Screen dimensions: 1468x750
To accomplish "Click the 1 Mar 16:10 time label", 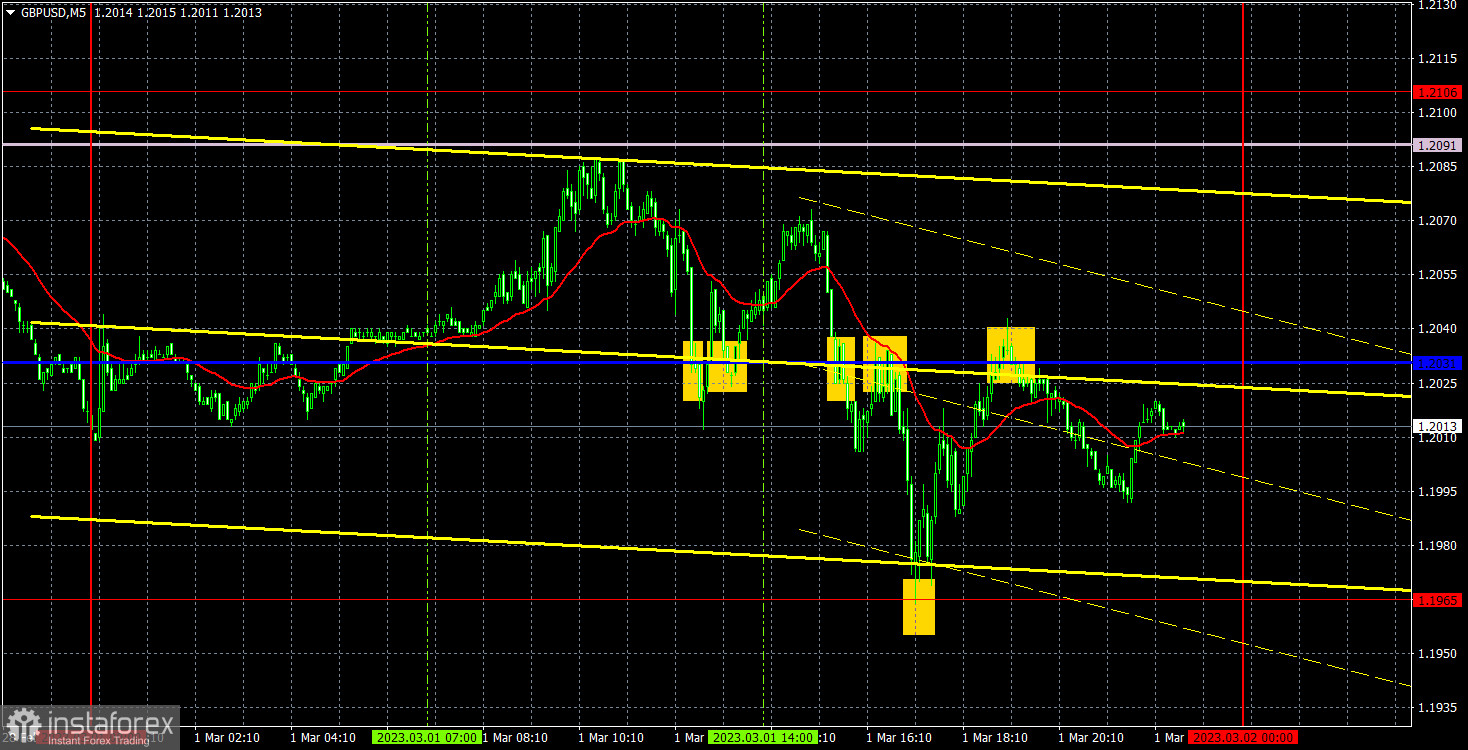I will click(899, 738).
